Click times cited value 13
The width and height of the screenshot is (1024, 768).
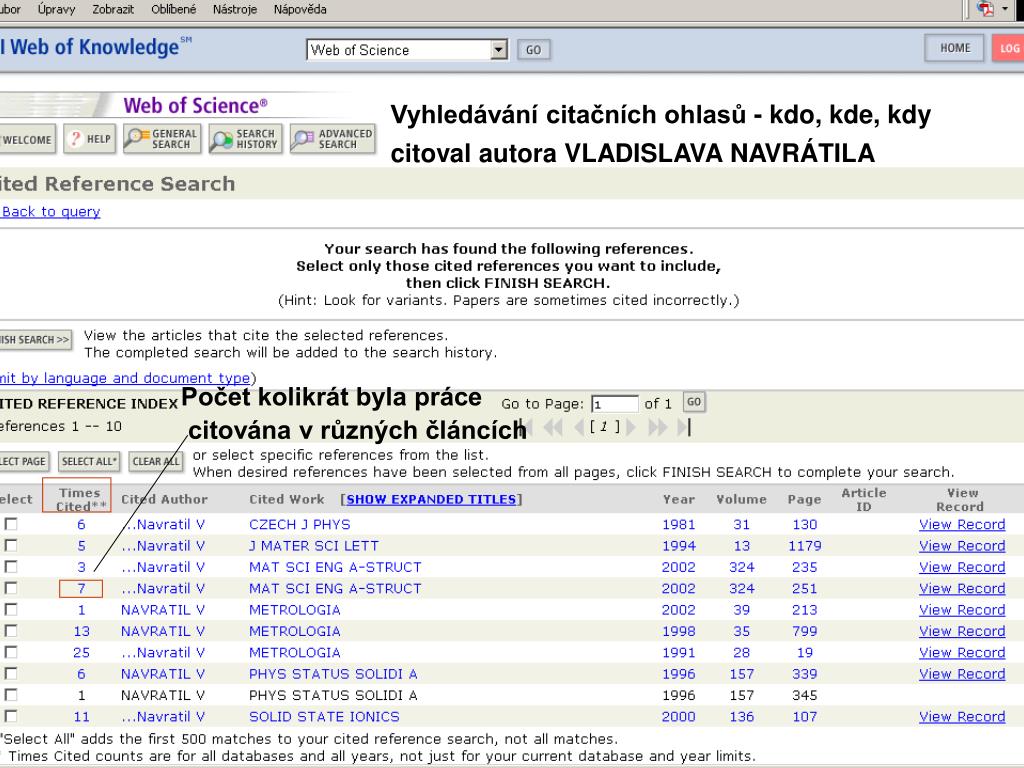pos(82,632)
